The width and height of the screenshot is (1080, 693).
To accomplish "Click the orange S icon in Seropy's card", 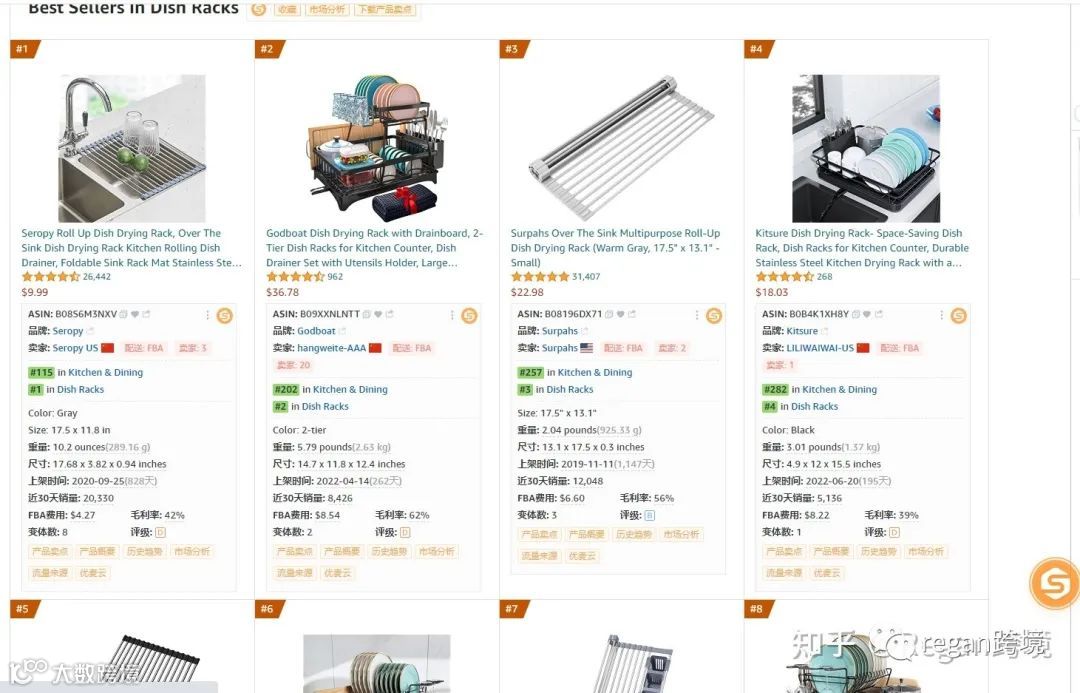I will pyautogui.click(x=225, y=316).
